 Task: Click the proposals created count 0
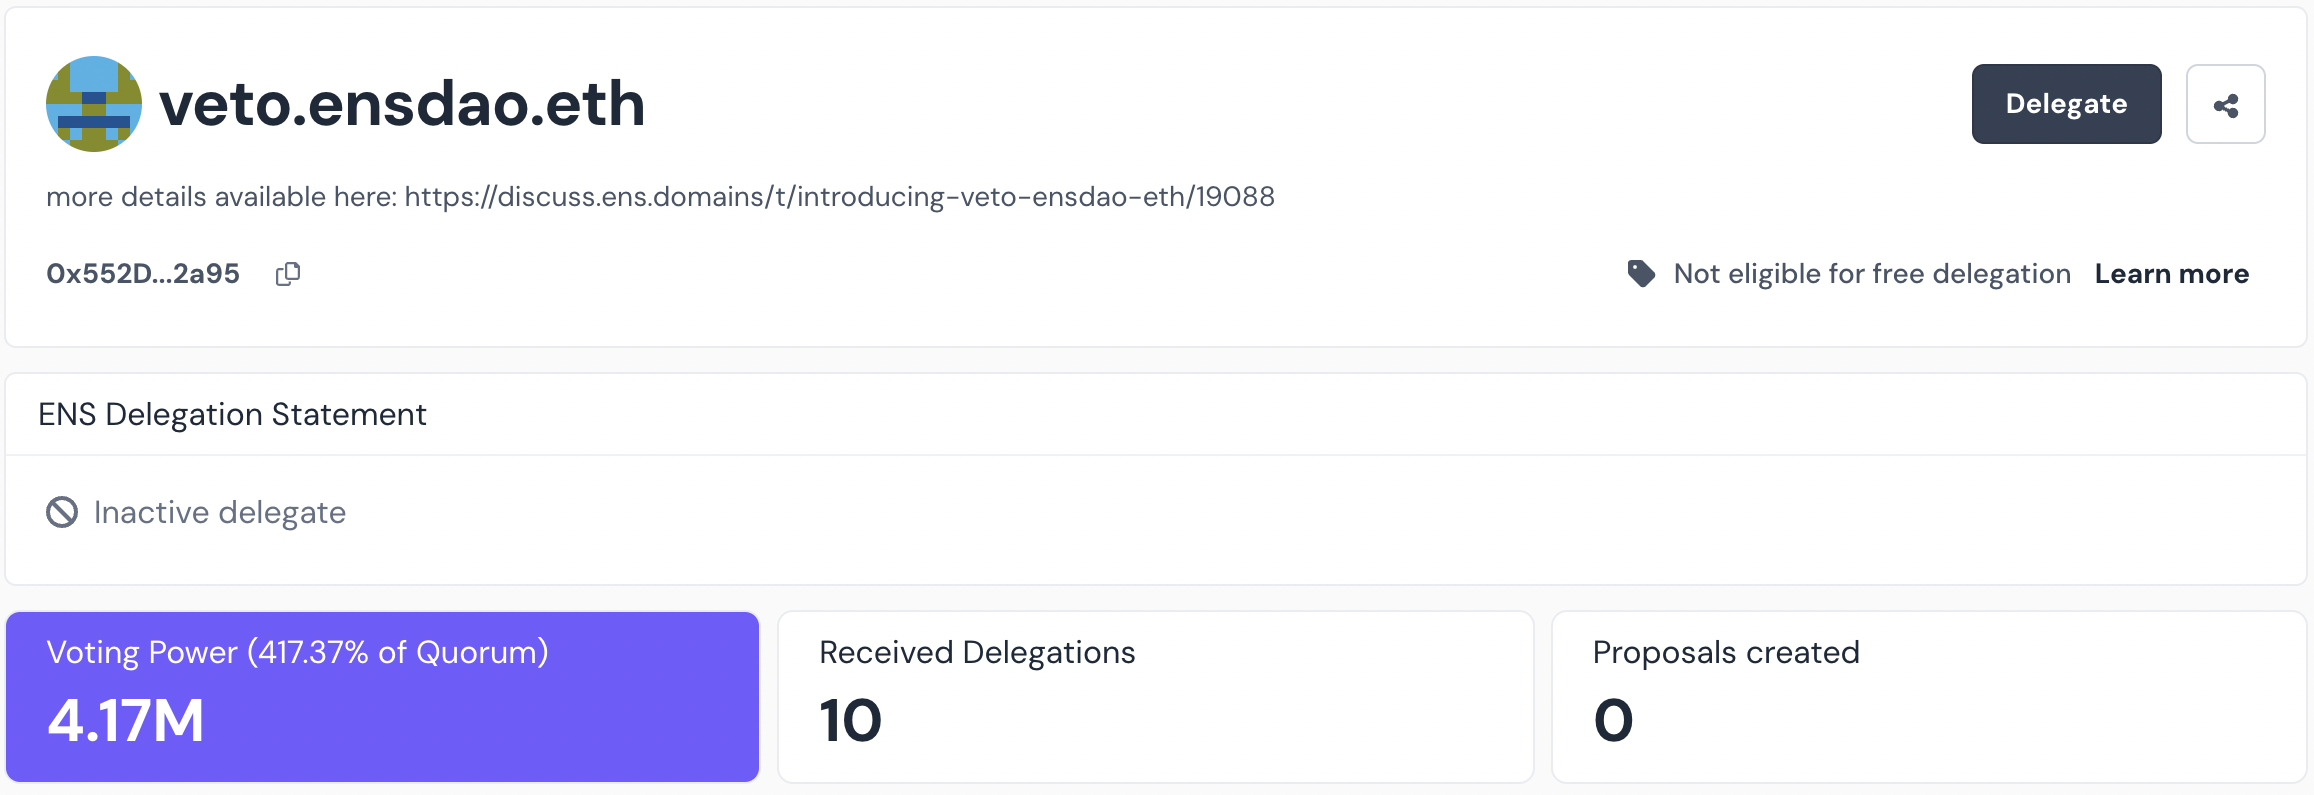point(1613,721)
